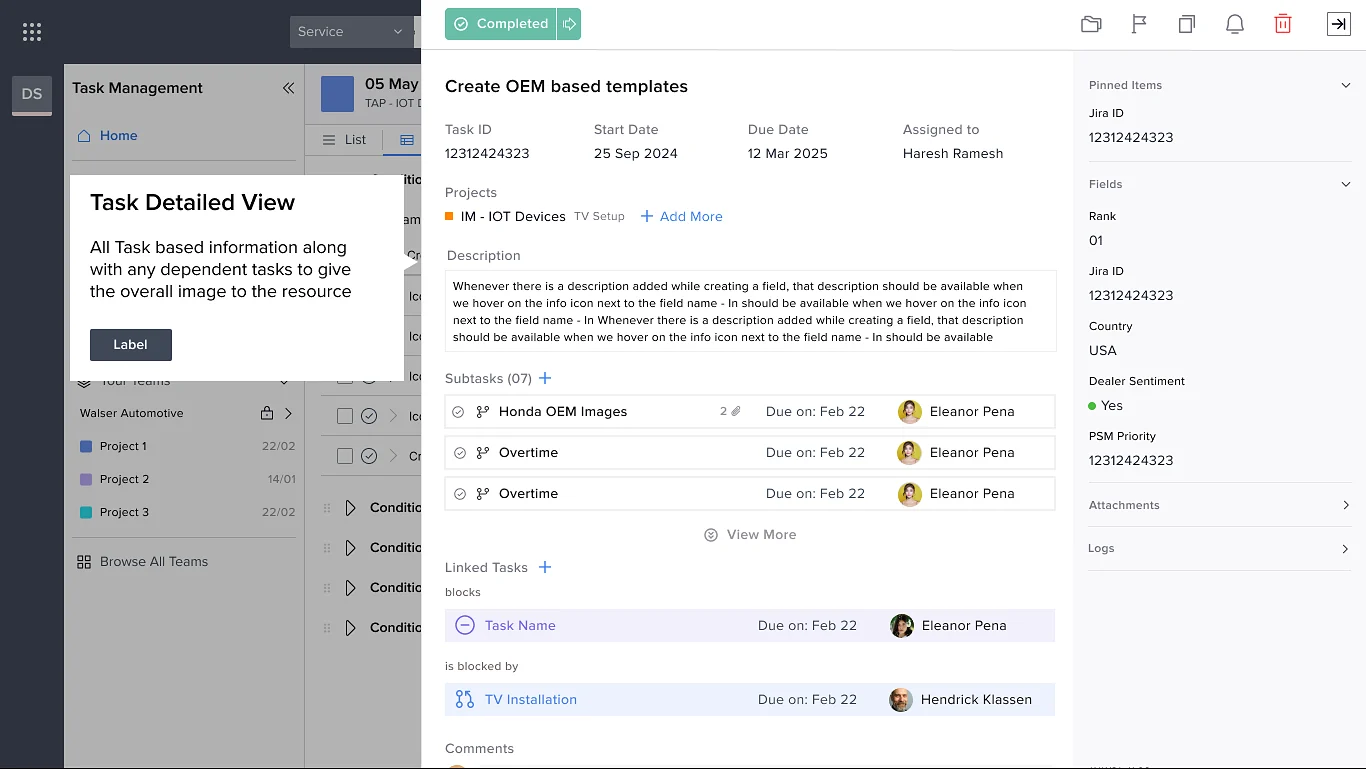Open the attachment paperclip on Honda OEM Images
The image size is (1366, 769).
click(736, 411)
